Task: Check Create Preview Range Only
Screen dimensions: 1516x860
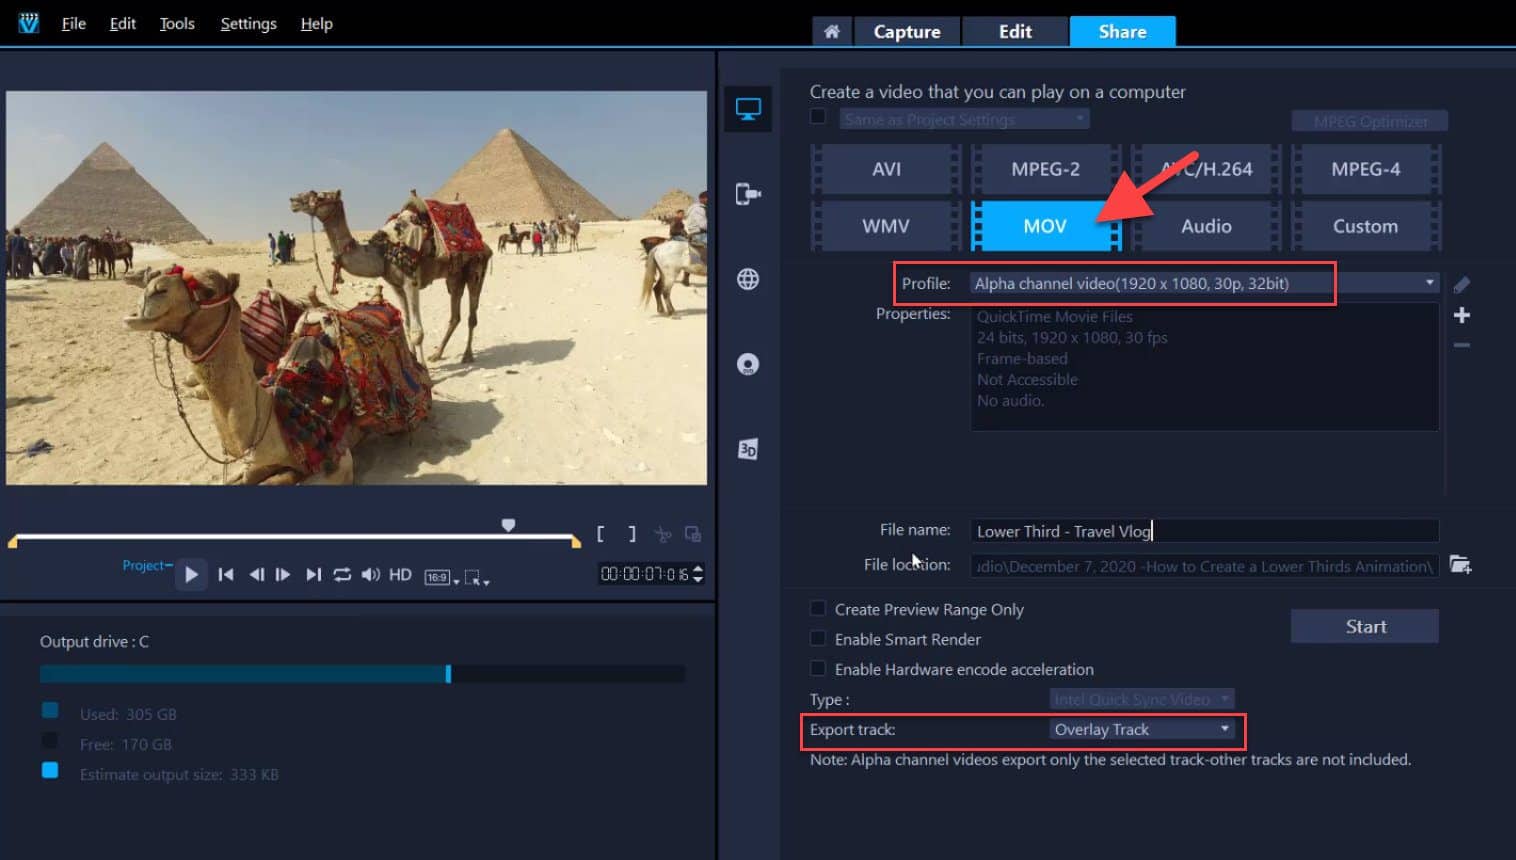Action: 818,609
